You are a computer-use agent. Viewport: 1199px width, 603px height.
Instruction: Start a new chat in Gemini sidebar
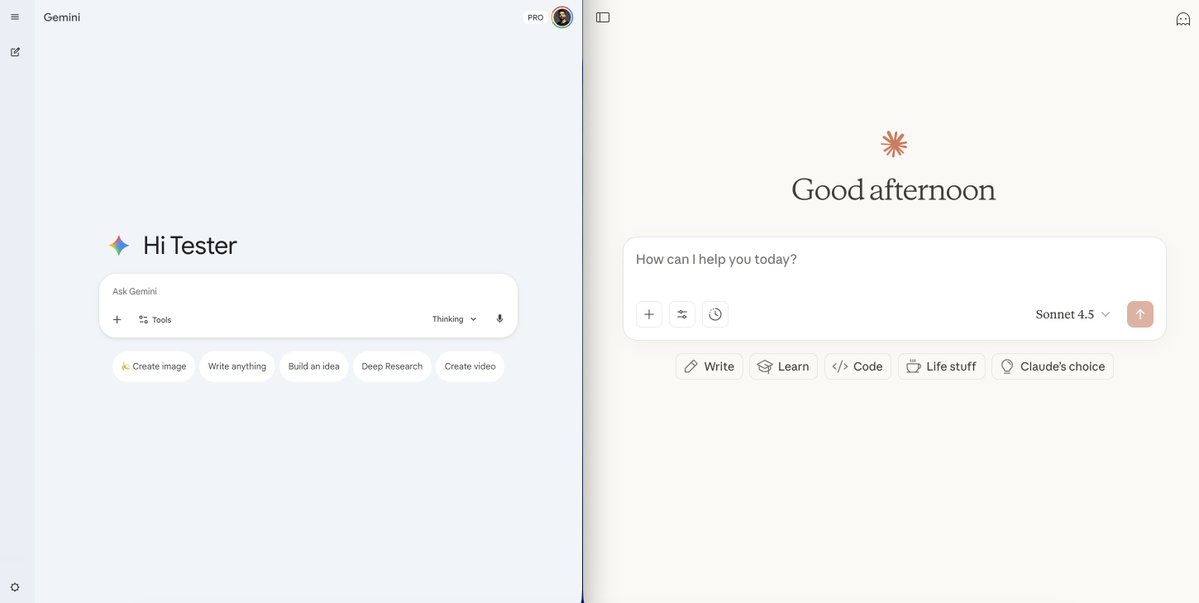[x=15, y=52]
